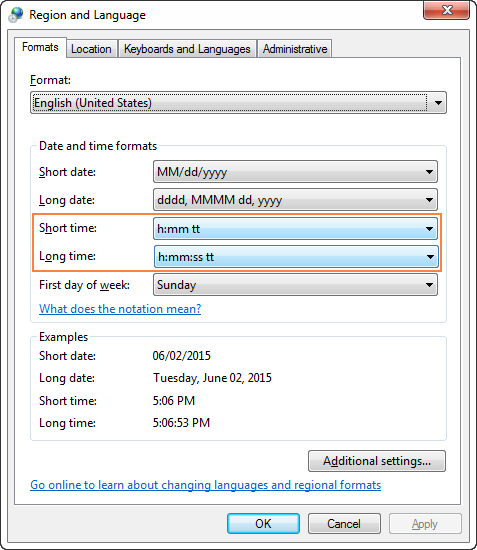Image resolution: width=477 pixels, height=550 pixels.
Task: Click the 'Format:' label
Action: tap(51, 80)
